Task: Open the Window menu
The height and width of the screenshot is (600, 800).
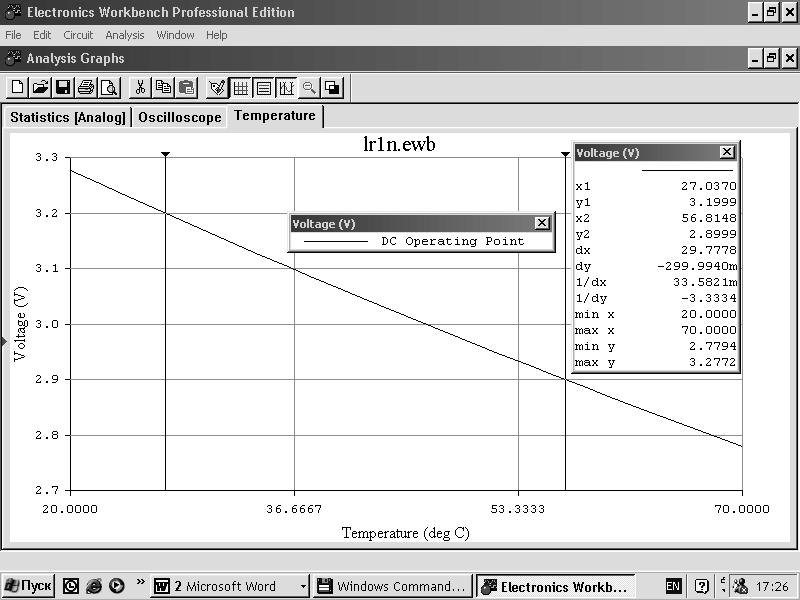Action: tap(176, 35)
